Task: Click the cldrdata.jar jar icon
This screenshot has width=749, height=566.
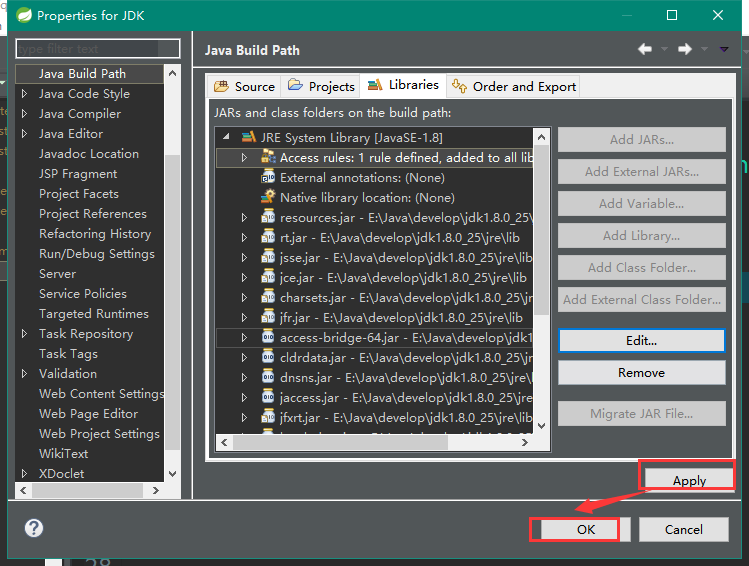Action: [x=268, y=357]
